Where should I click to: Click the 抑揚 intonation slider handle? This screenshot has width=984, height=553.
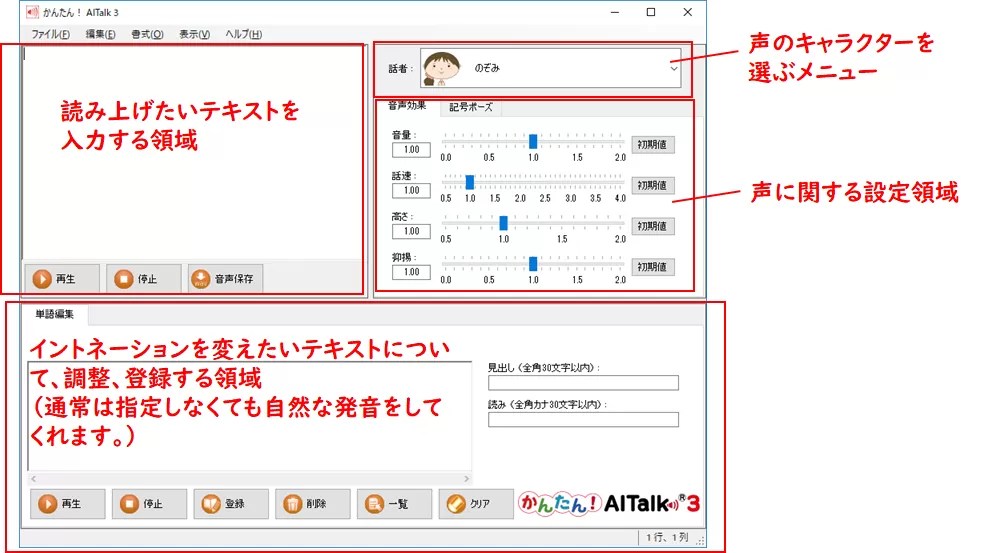click(x=533, y=264)
